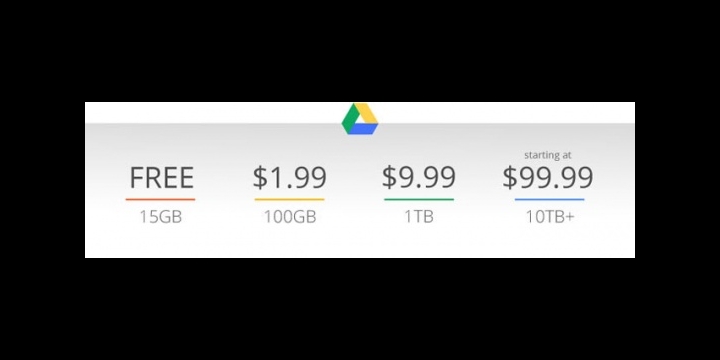This screenshot has height=360, width=720.
Task: Click the blue underline below $99.99
Action: pos(550,199)
